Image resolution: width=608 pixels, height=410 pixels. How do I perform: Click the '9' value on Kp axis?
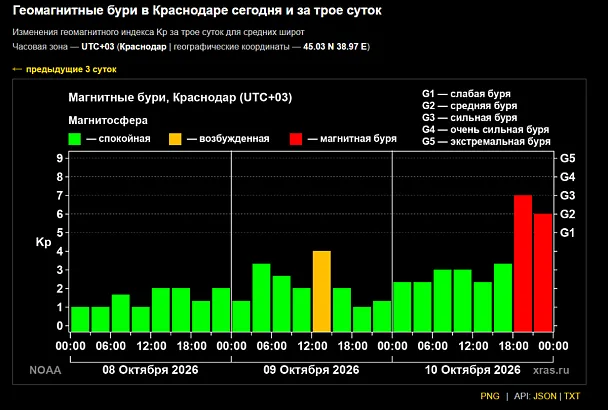[59, 158]
